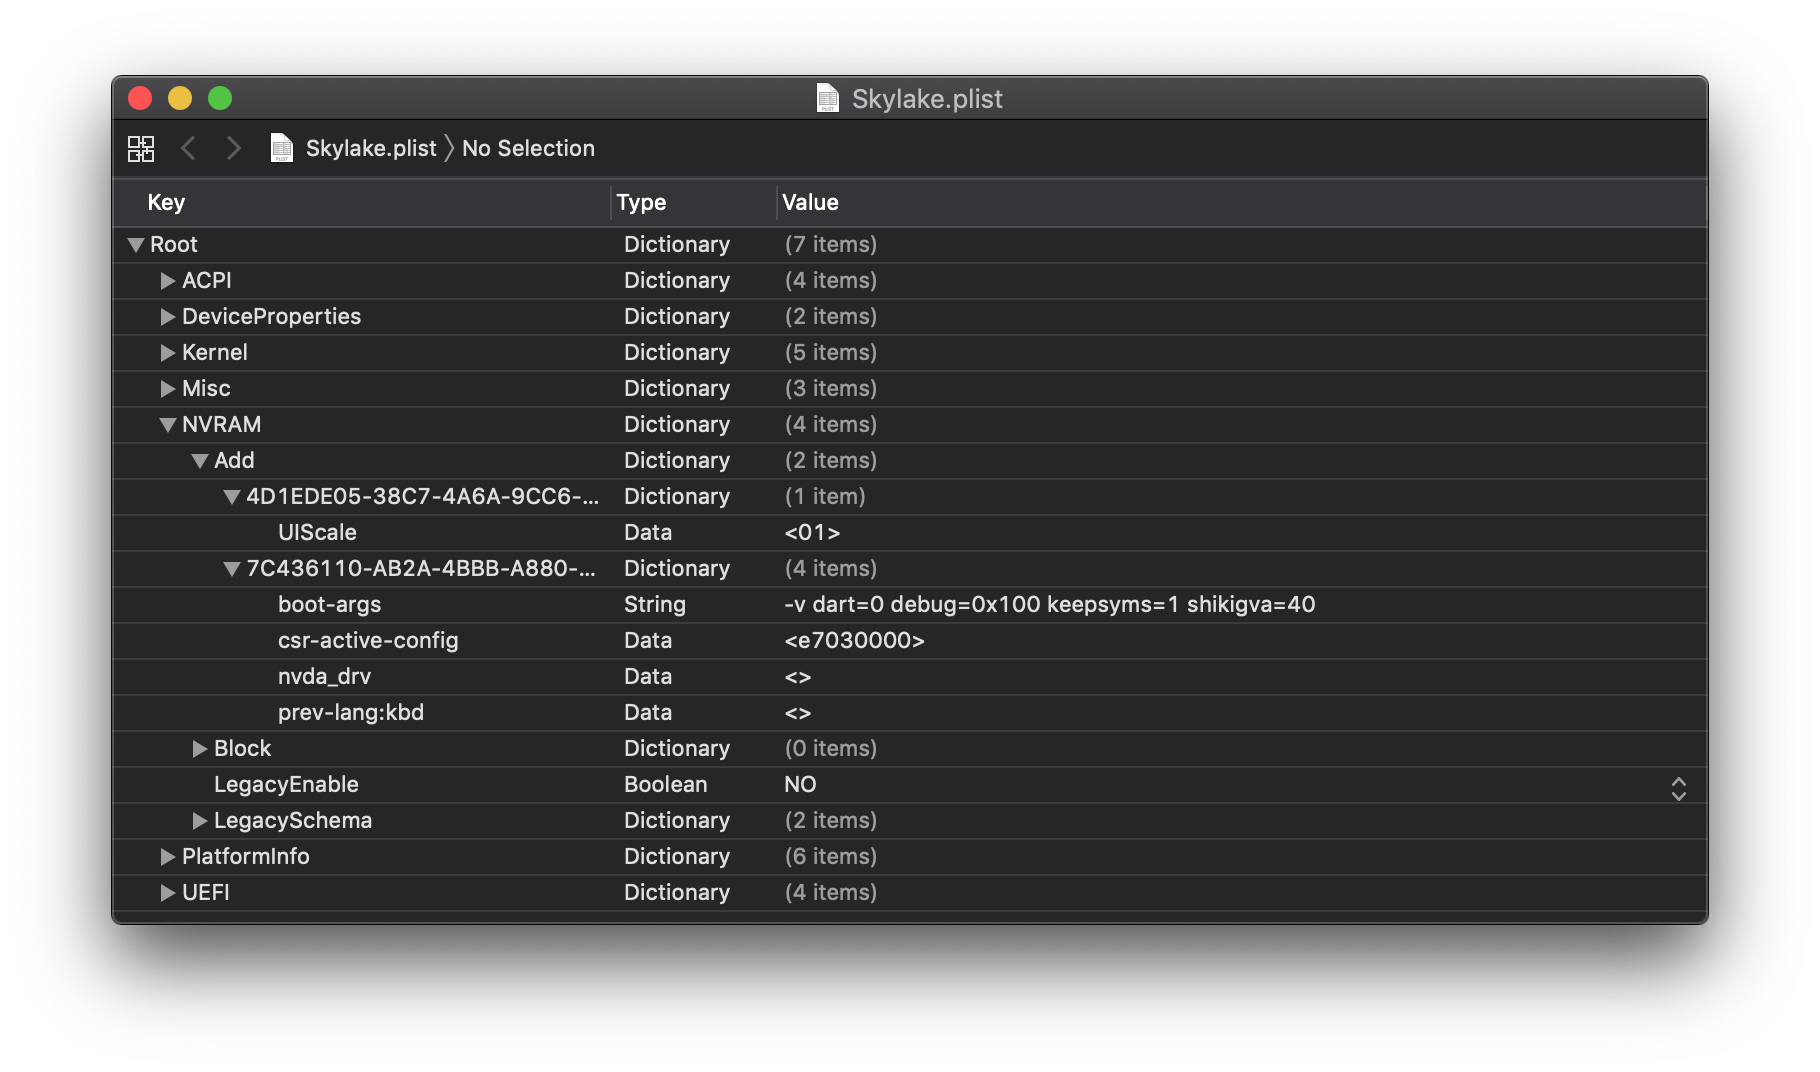Screen dimensions: 1820x1072
Task: Open the LegacyEnable boolean value stepper
Action: coord(1678,788)
